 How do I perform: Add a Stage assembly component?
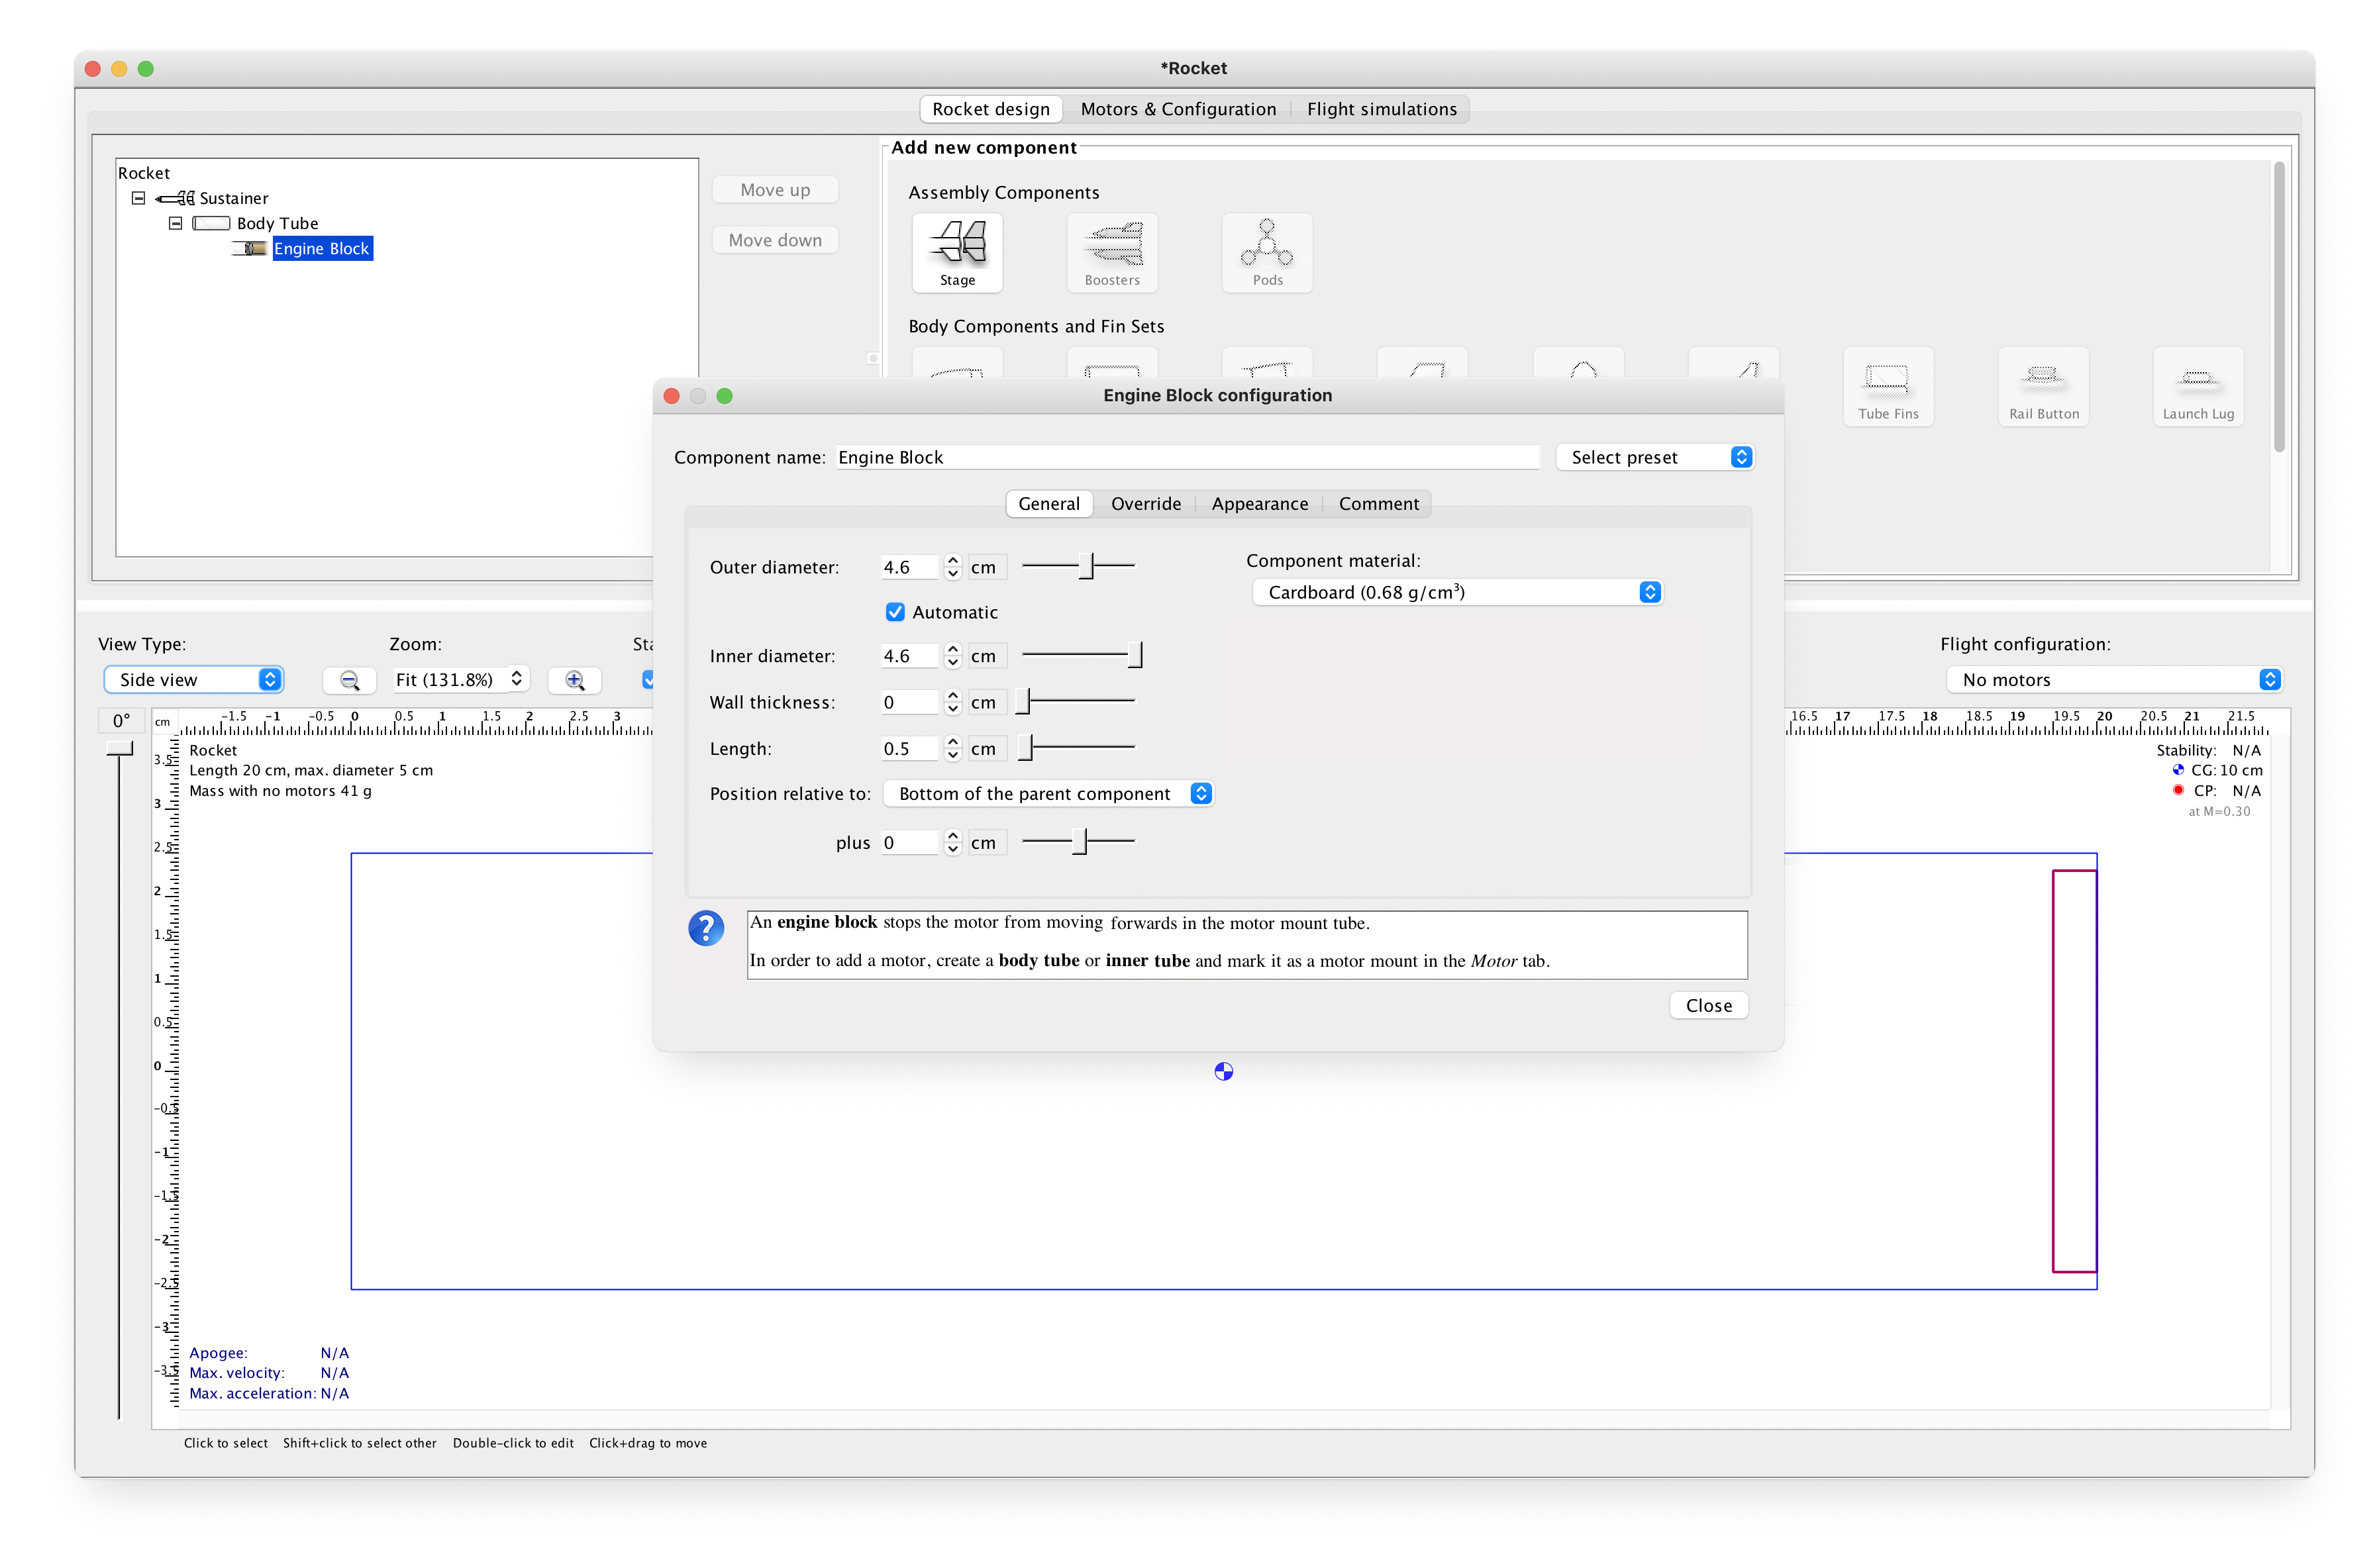(x=956, y=252)
